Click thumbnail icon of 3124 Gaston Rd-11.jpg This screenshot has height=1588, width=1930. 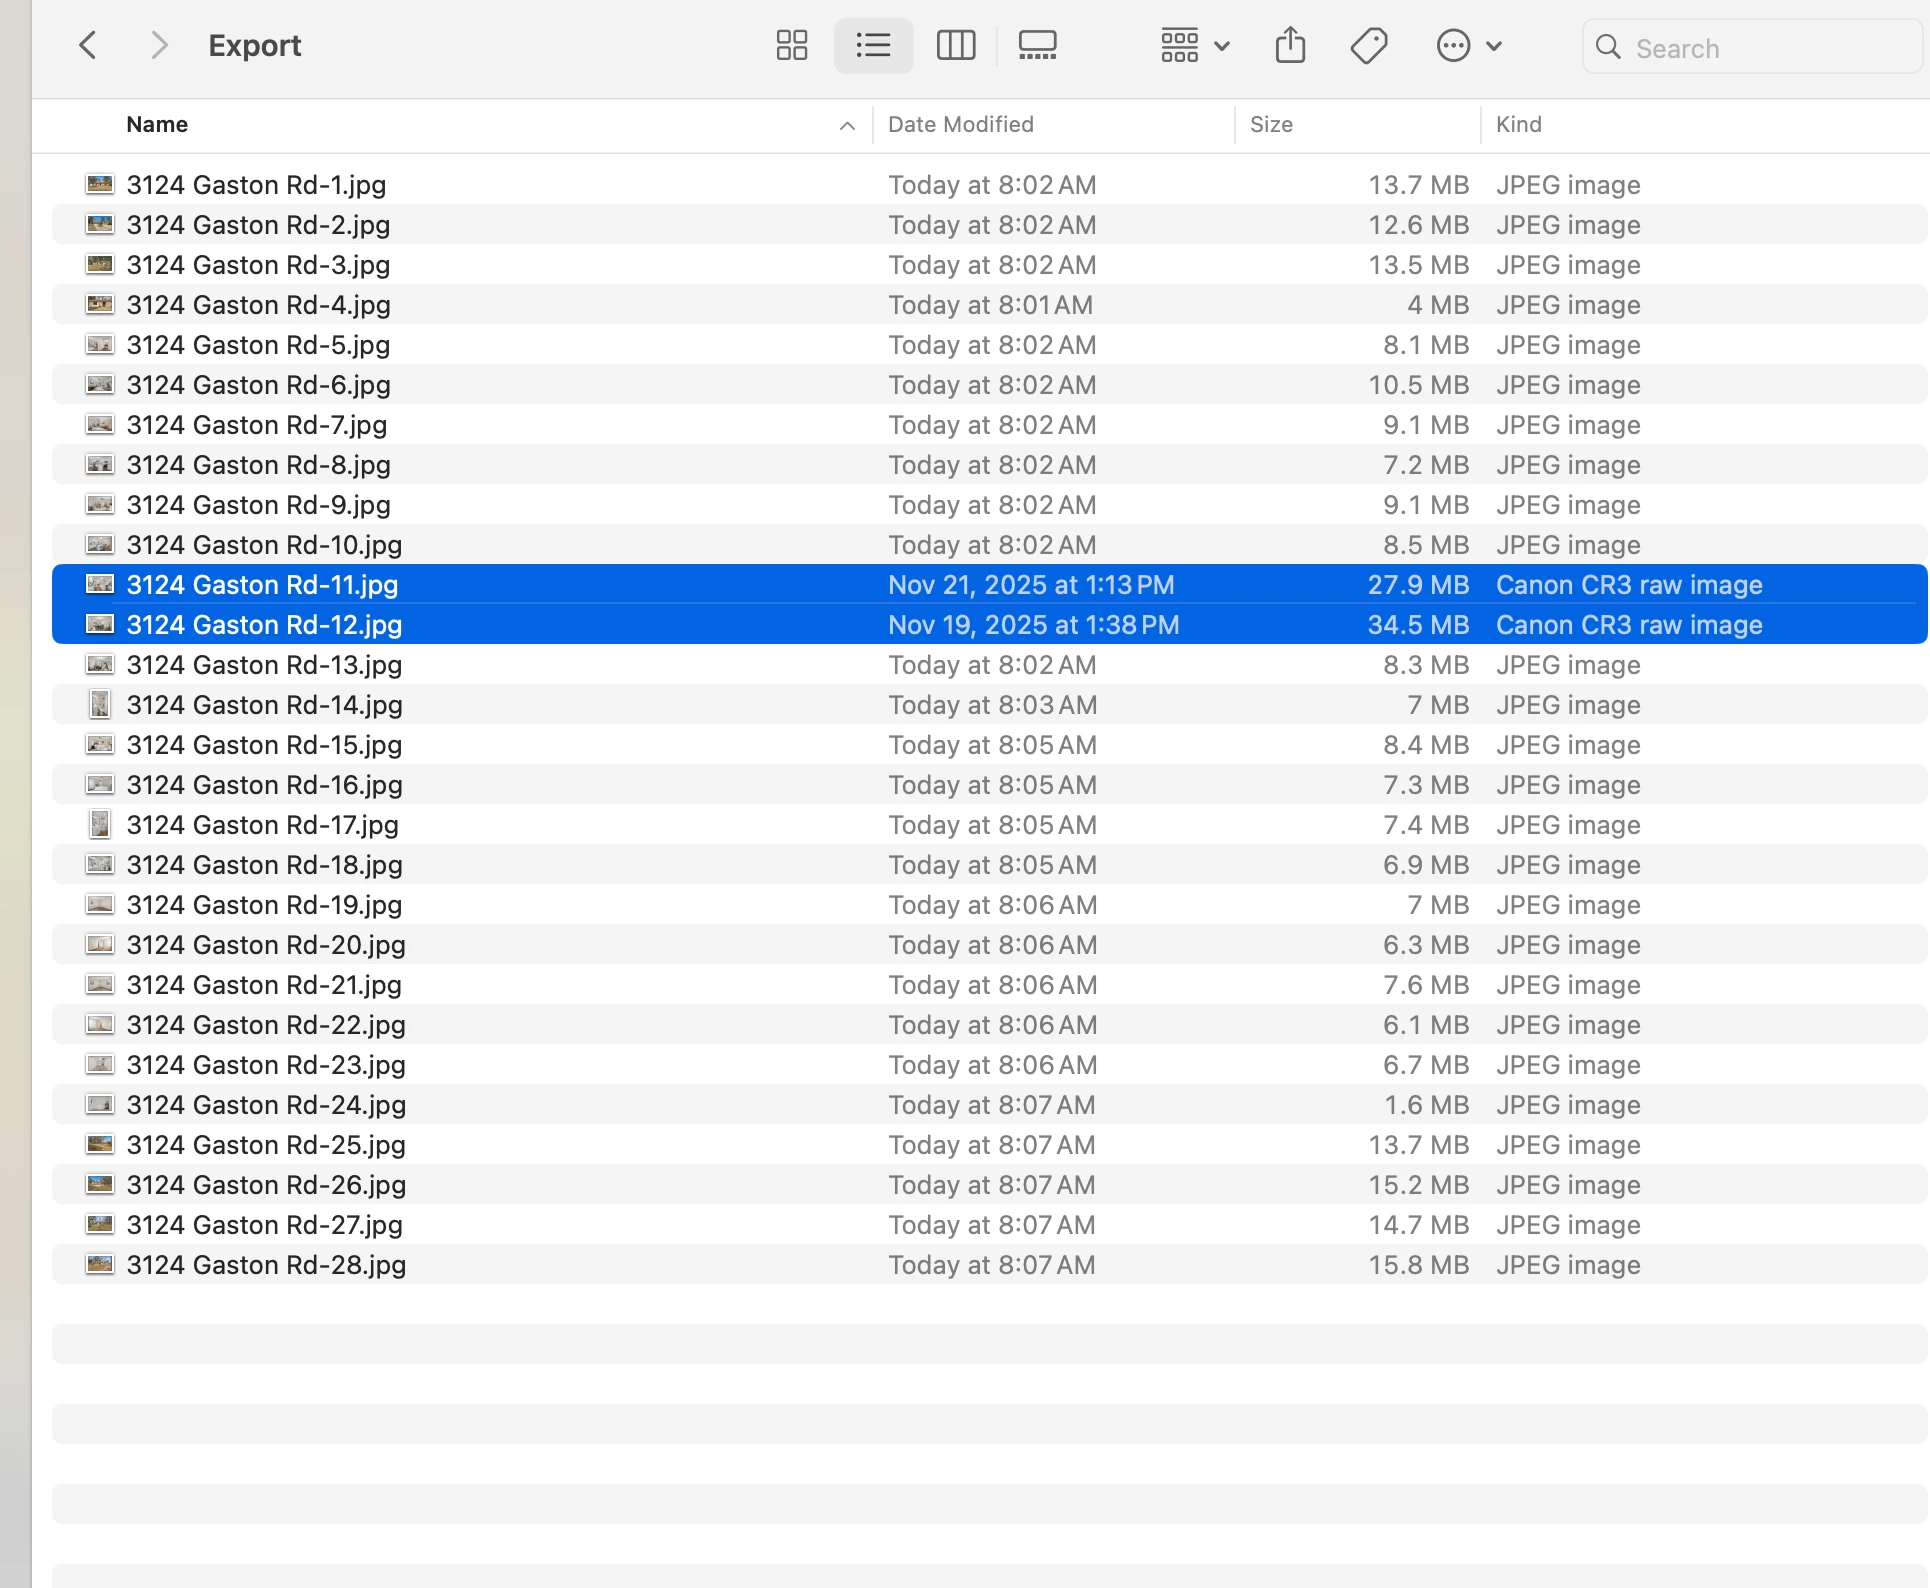pyautogui.click(x=100, y=584)
